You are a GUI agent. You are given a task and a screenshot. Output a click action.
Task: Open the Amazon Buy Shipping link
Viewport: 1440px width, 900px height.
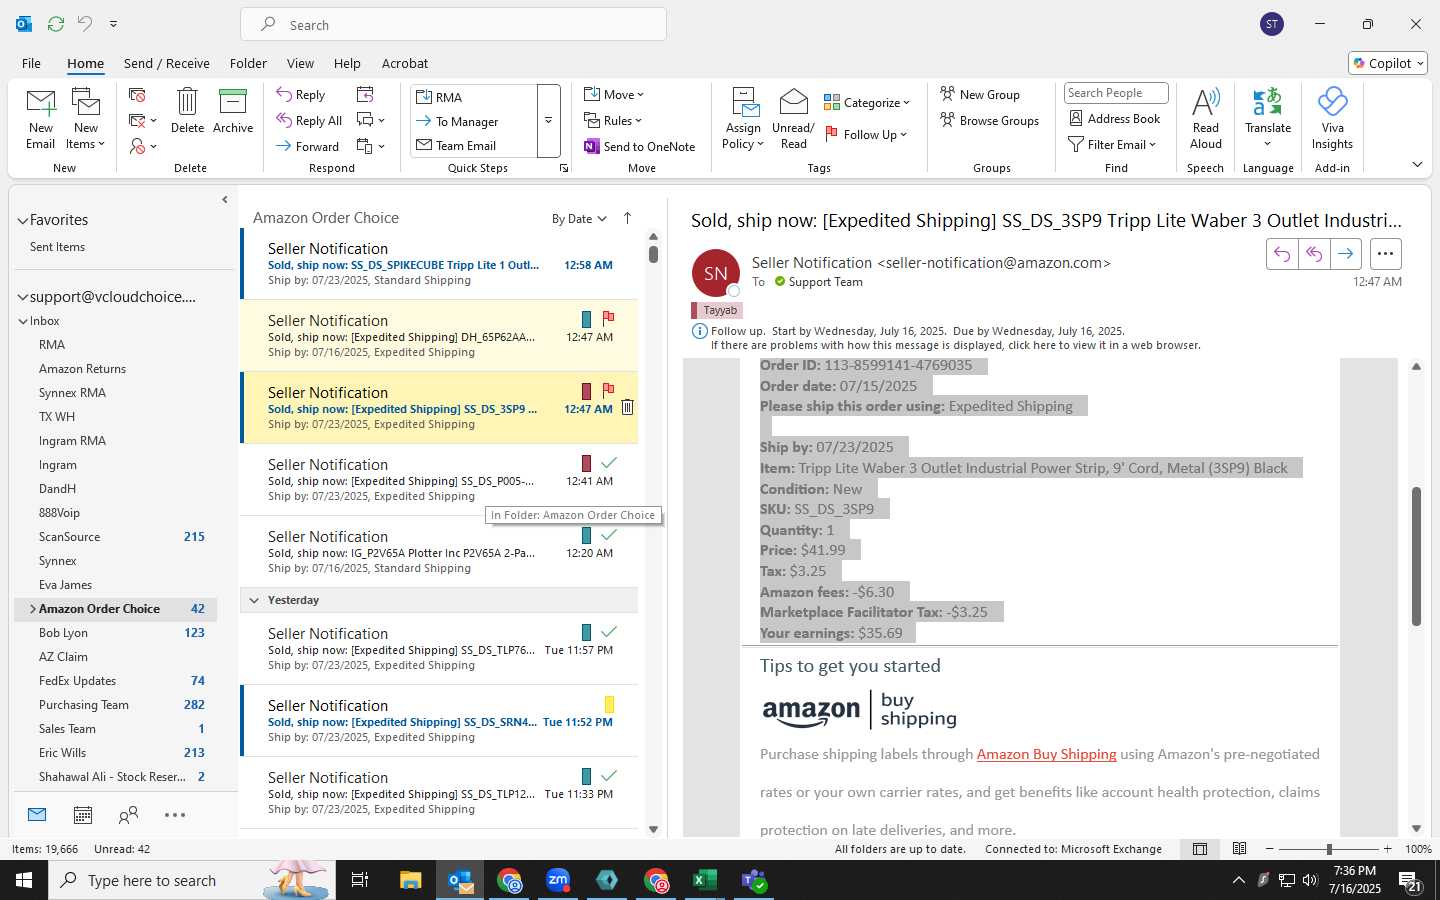click(1046, 754)
